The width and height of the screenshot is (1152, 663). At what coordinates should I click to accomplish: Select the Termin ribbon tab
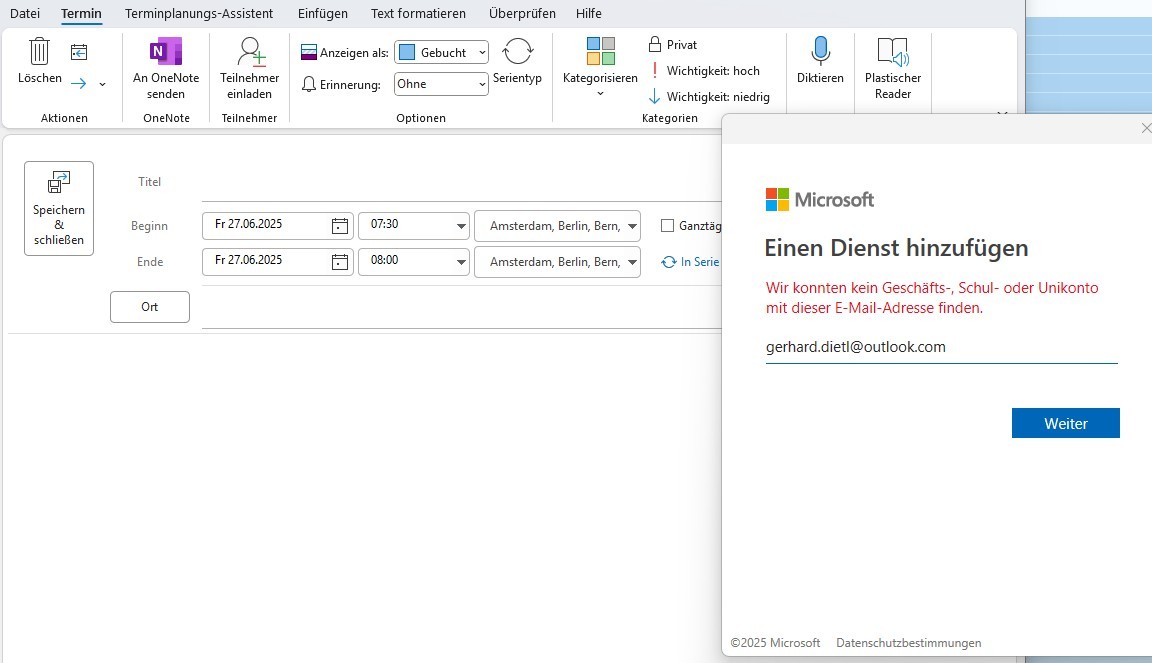(82, 13)
